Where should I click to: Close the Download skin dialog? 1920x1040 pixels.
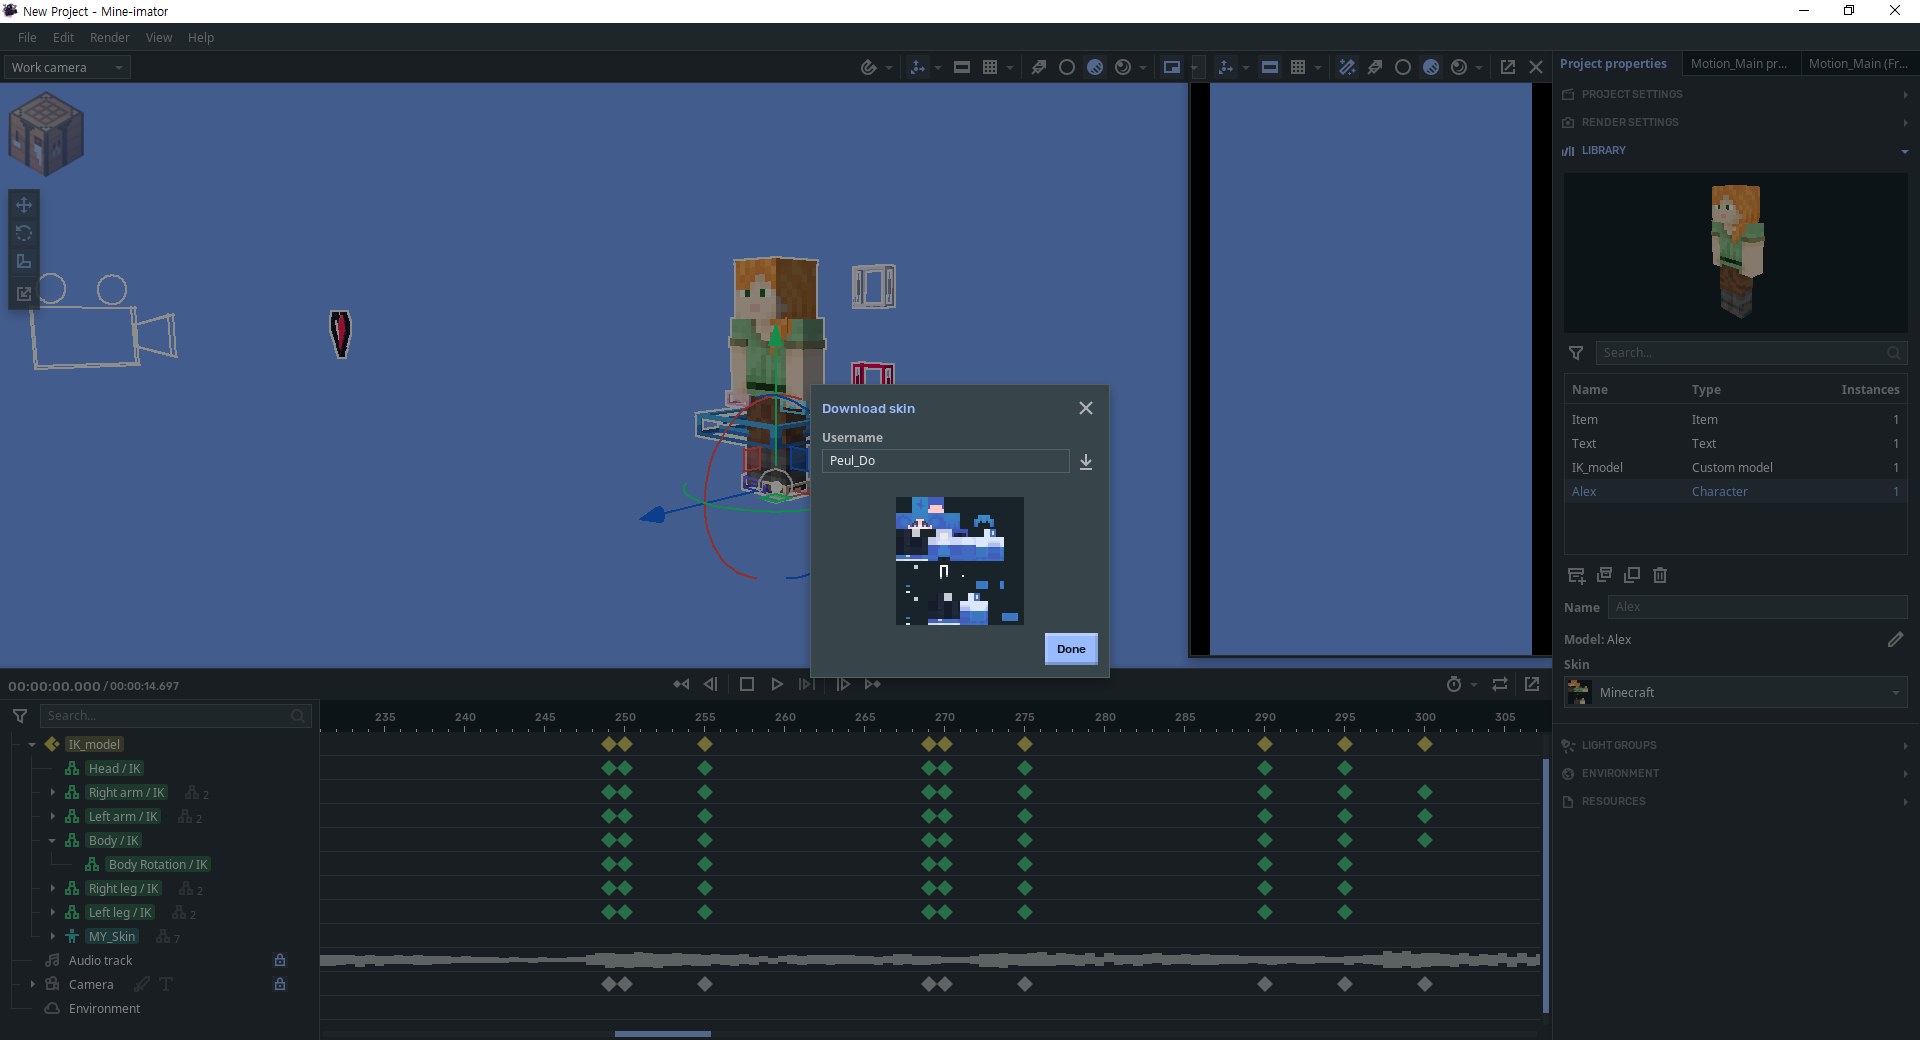coord(1086,408)
